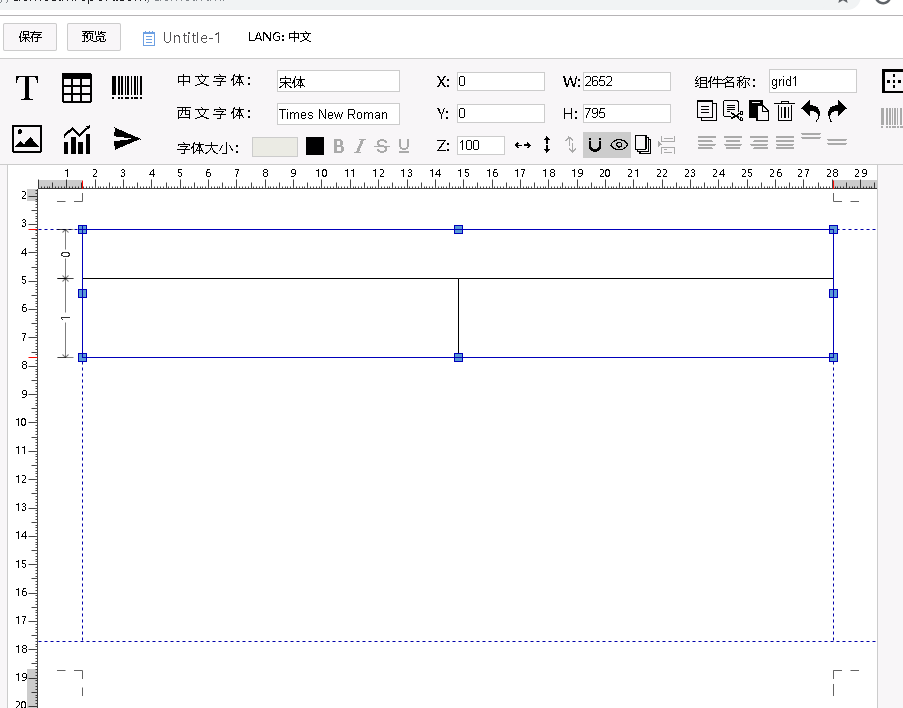This screenshot has width=903, height=708.
Task: Open the Untitle-1 document tab
Action: coord(181,38)
